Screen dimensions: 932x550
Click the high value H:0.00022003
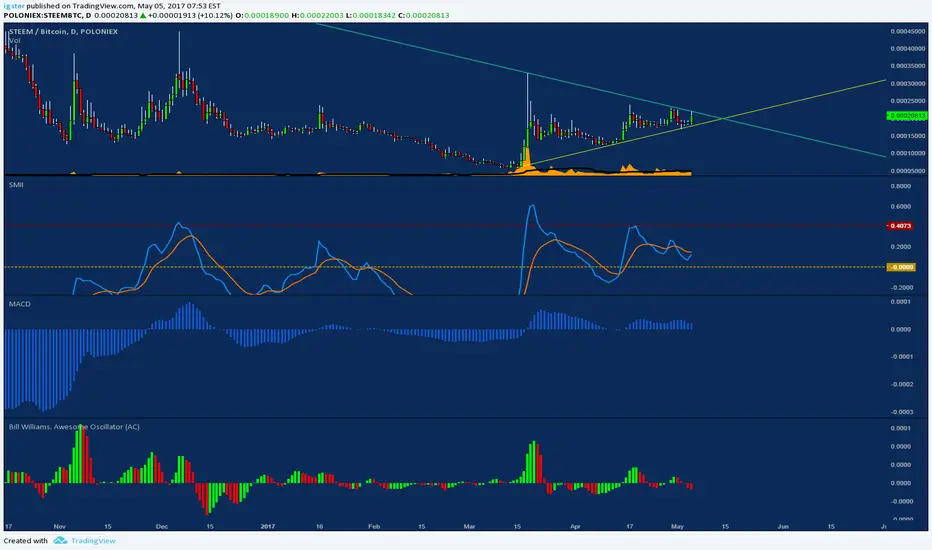click(317, 15)
